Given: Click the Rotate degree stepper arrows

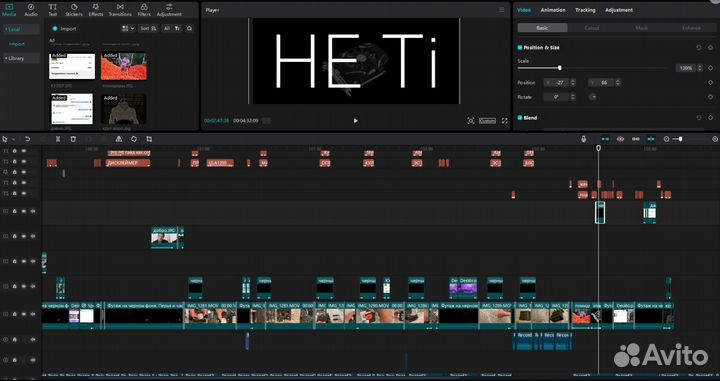Looking at the screenshot, I should [x=573, y=97].
